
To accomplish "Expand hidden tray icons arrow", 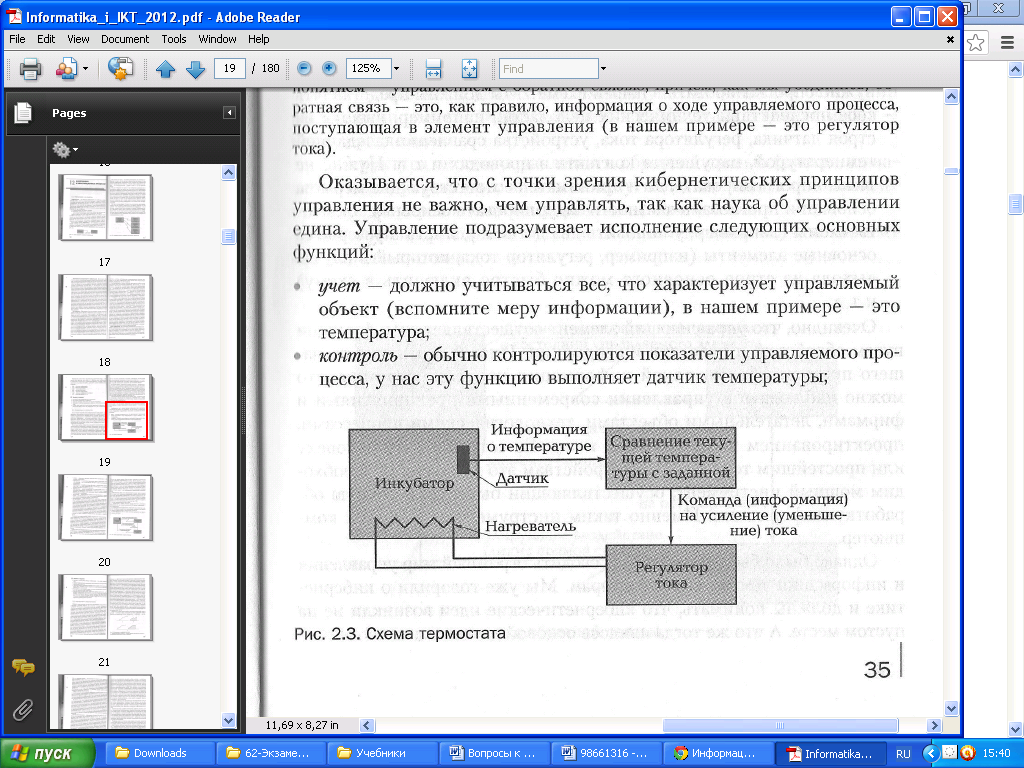I will [x=931, y=754].
